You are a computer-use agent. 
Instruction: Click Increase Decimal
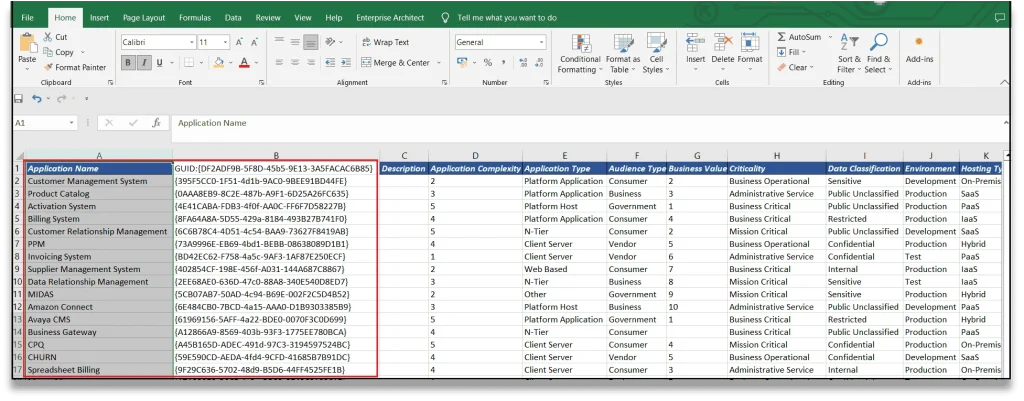click(523, 63)
